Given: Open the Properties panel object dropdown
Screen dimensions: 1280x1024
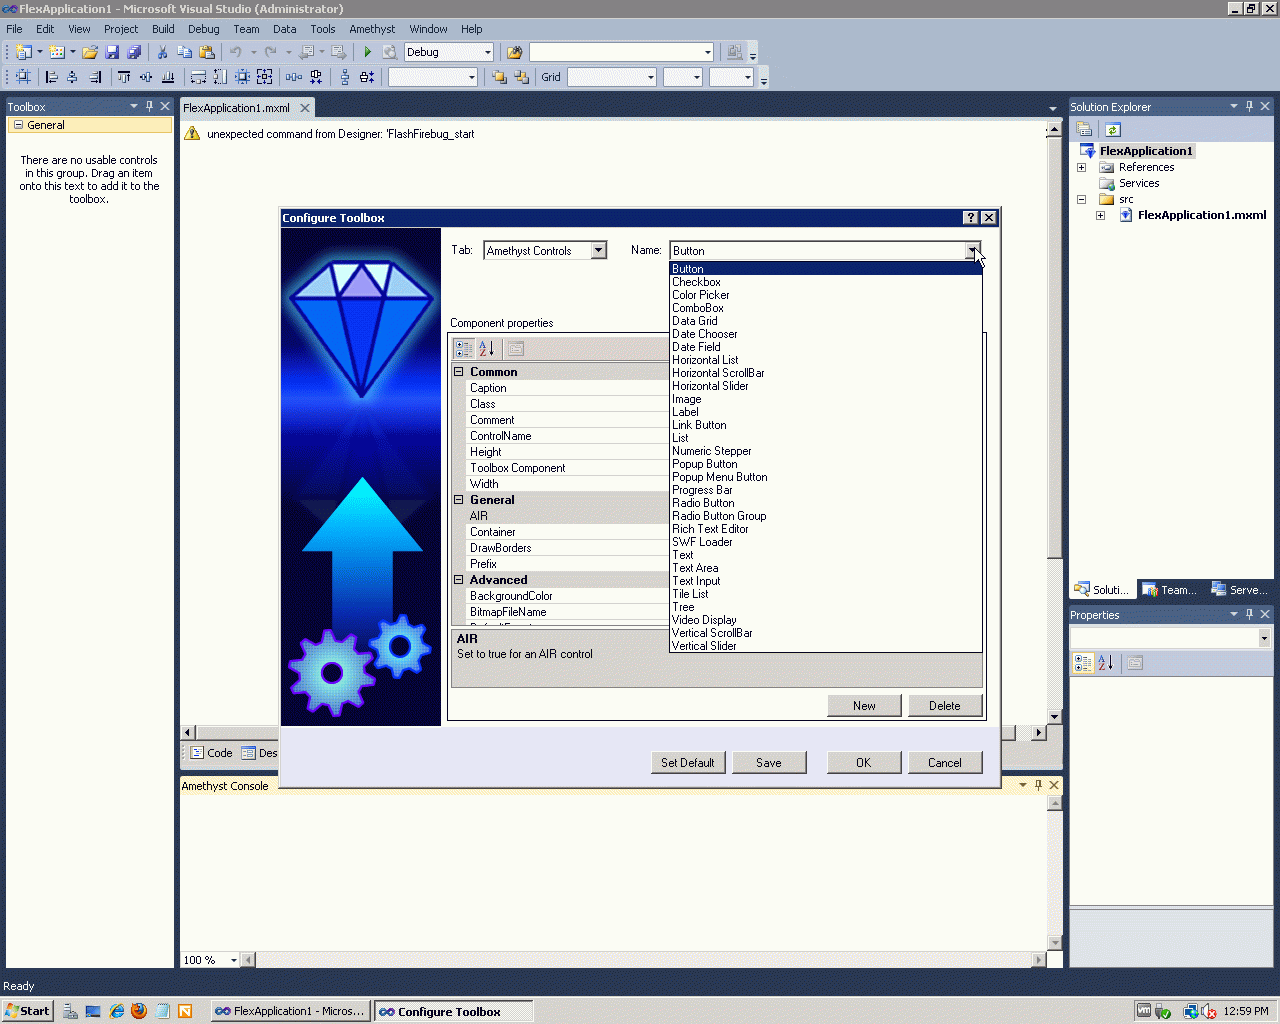Looking at the screenshot, I should point(1264,638).
